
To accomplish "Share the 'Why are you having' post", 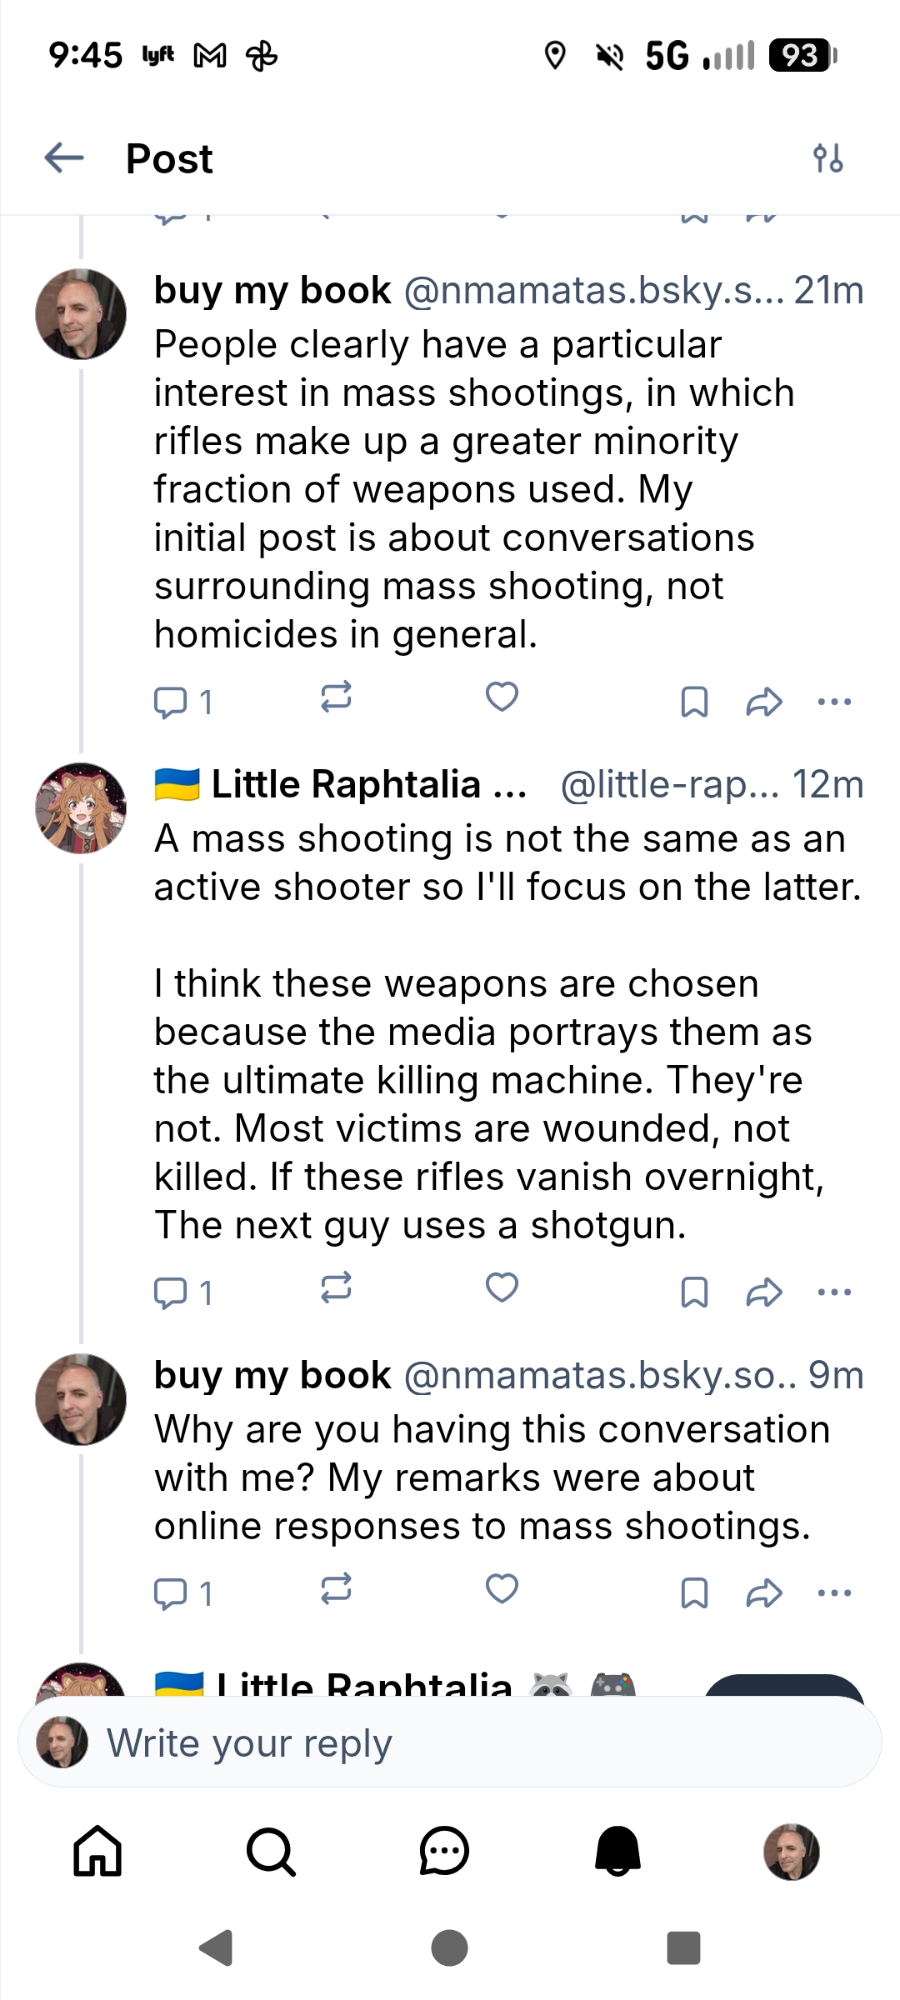I will click(764, 1592).
